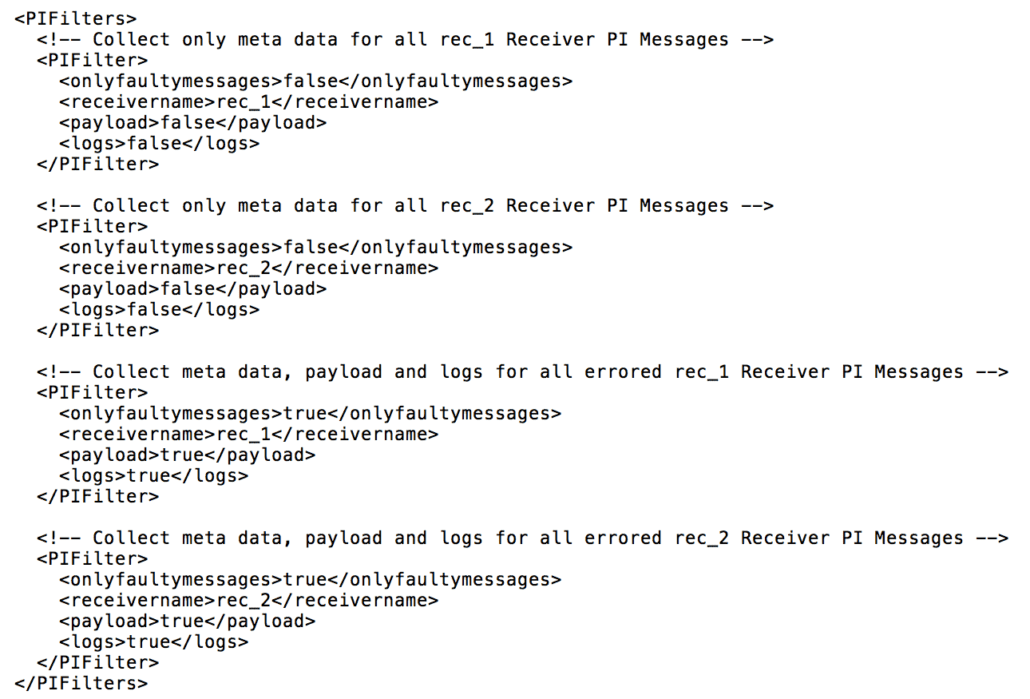Click onlyfaultymessages true line in third PIFilter block
Screen dimensions: 1030x699
click(310, 413)
